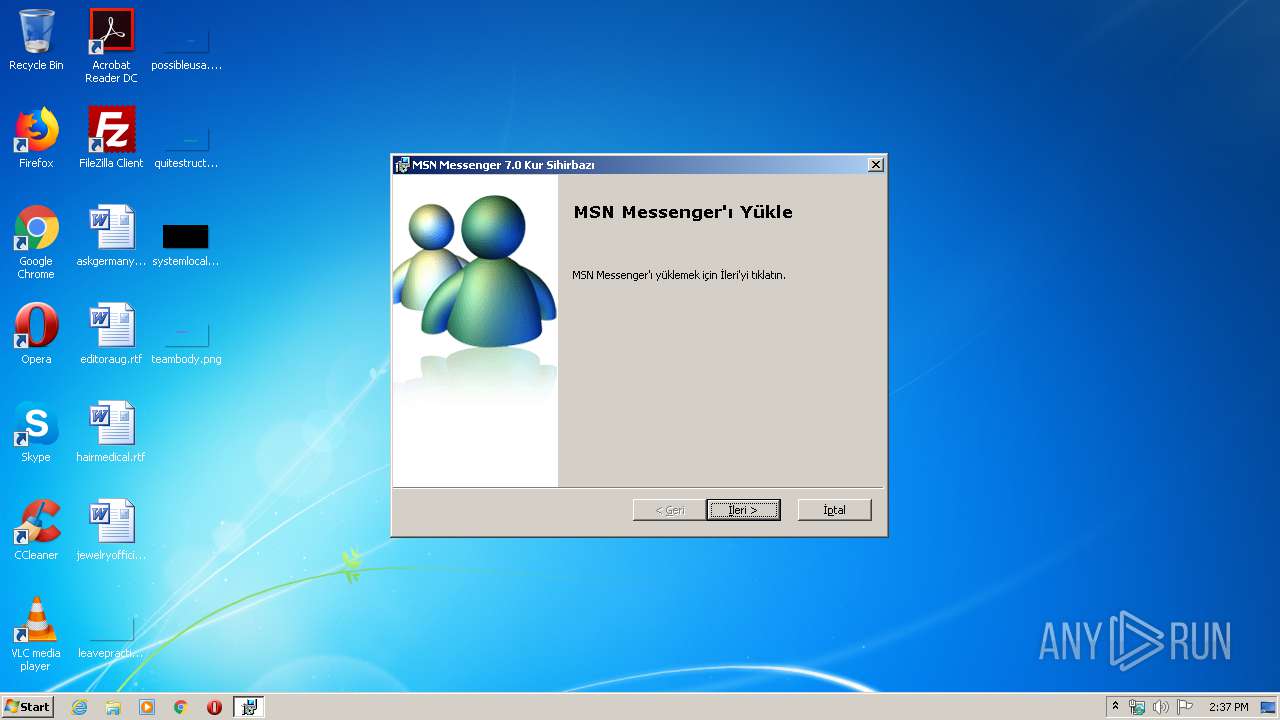Click the 2:37 PM clock
This screenshot has width=1280, height=720.
(x=1228, y=707)
